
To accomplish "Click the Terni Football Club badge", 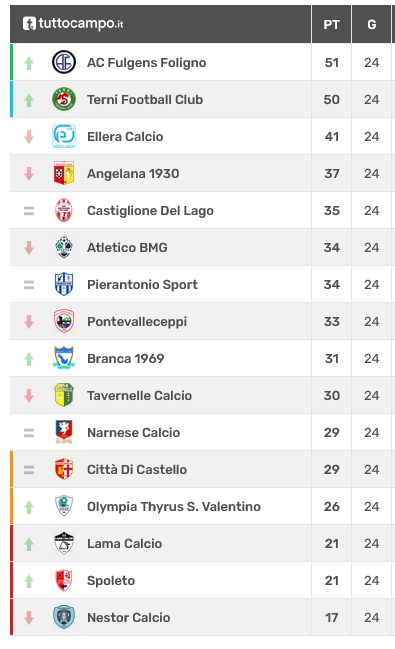I will (x=64, y=99).
